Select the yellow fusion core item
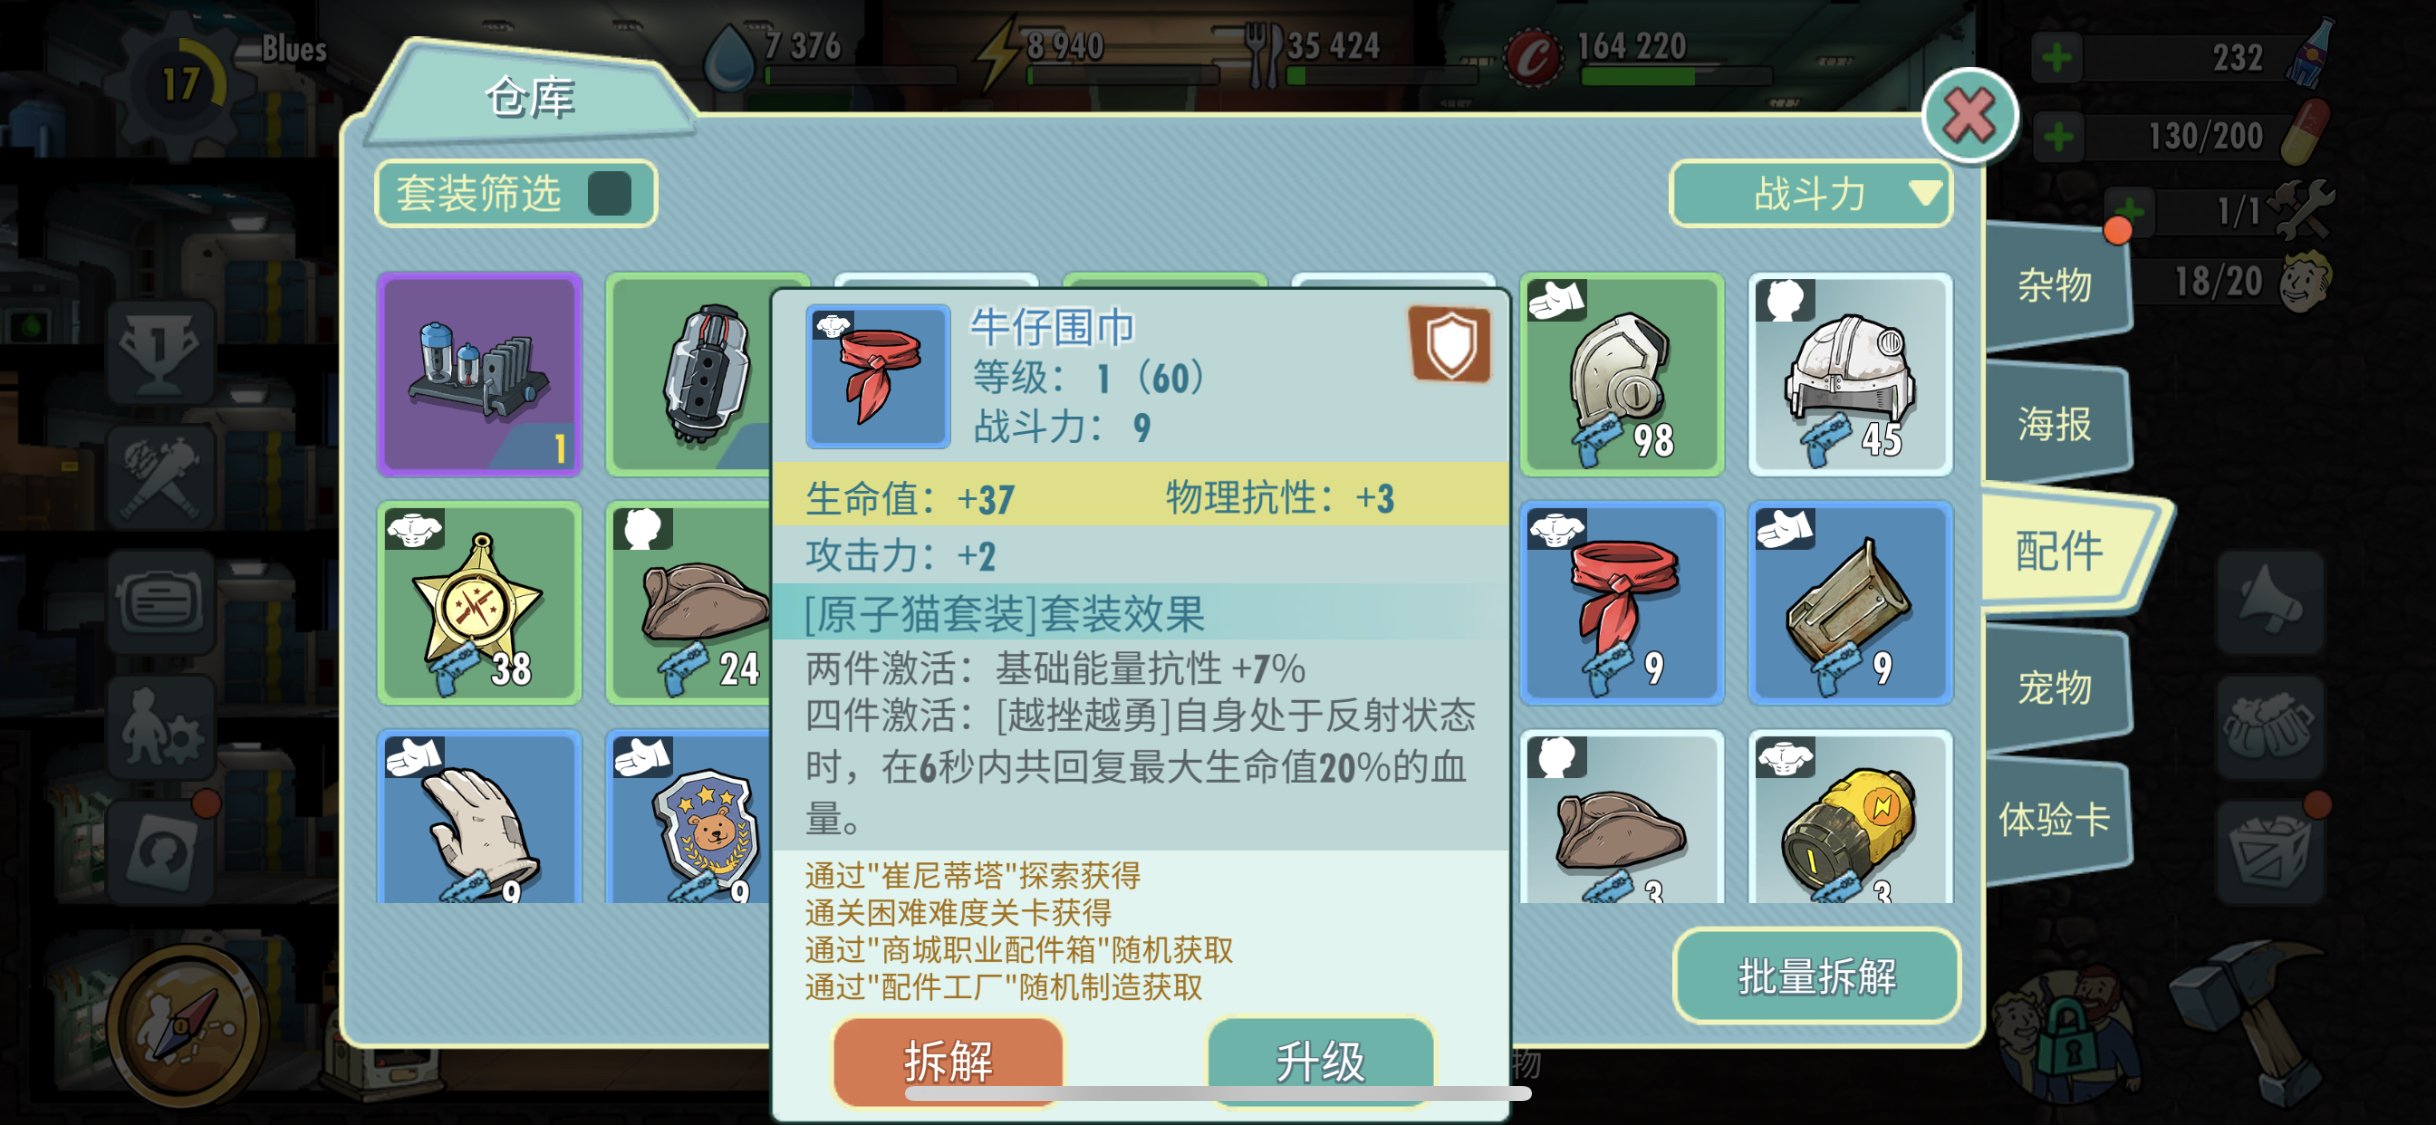The height and width of the screenshot is (1125, 2436). pos(1850,817)
